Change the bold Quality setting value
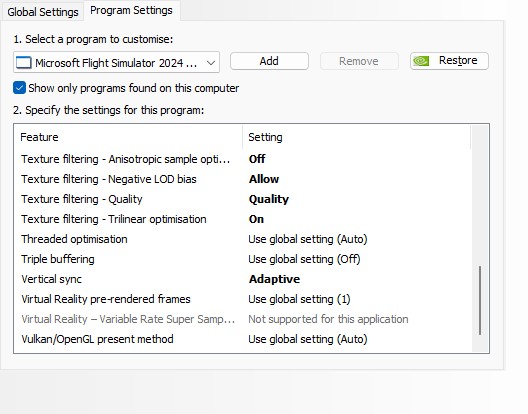The height and width of the screenshot is (414, 528). 269,199
